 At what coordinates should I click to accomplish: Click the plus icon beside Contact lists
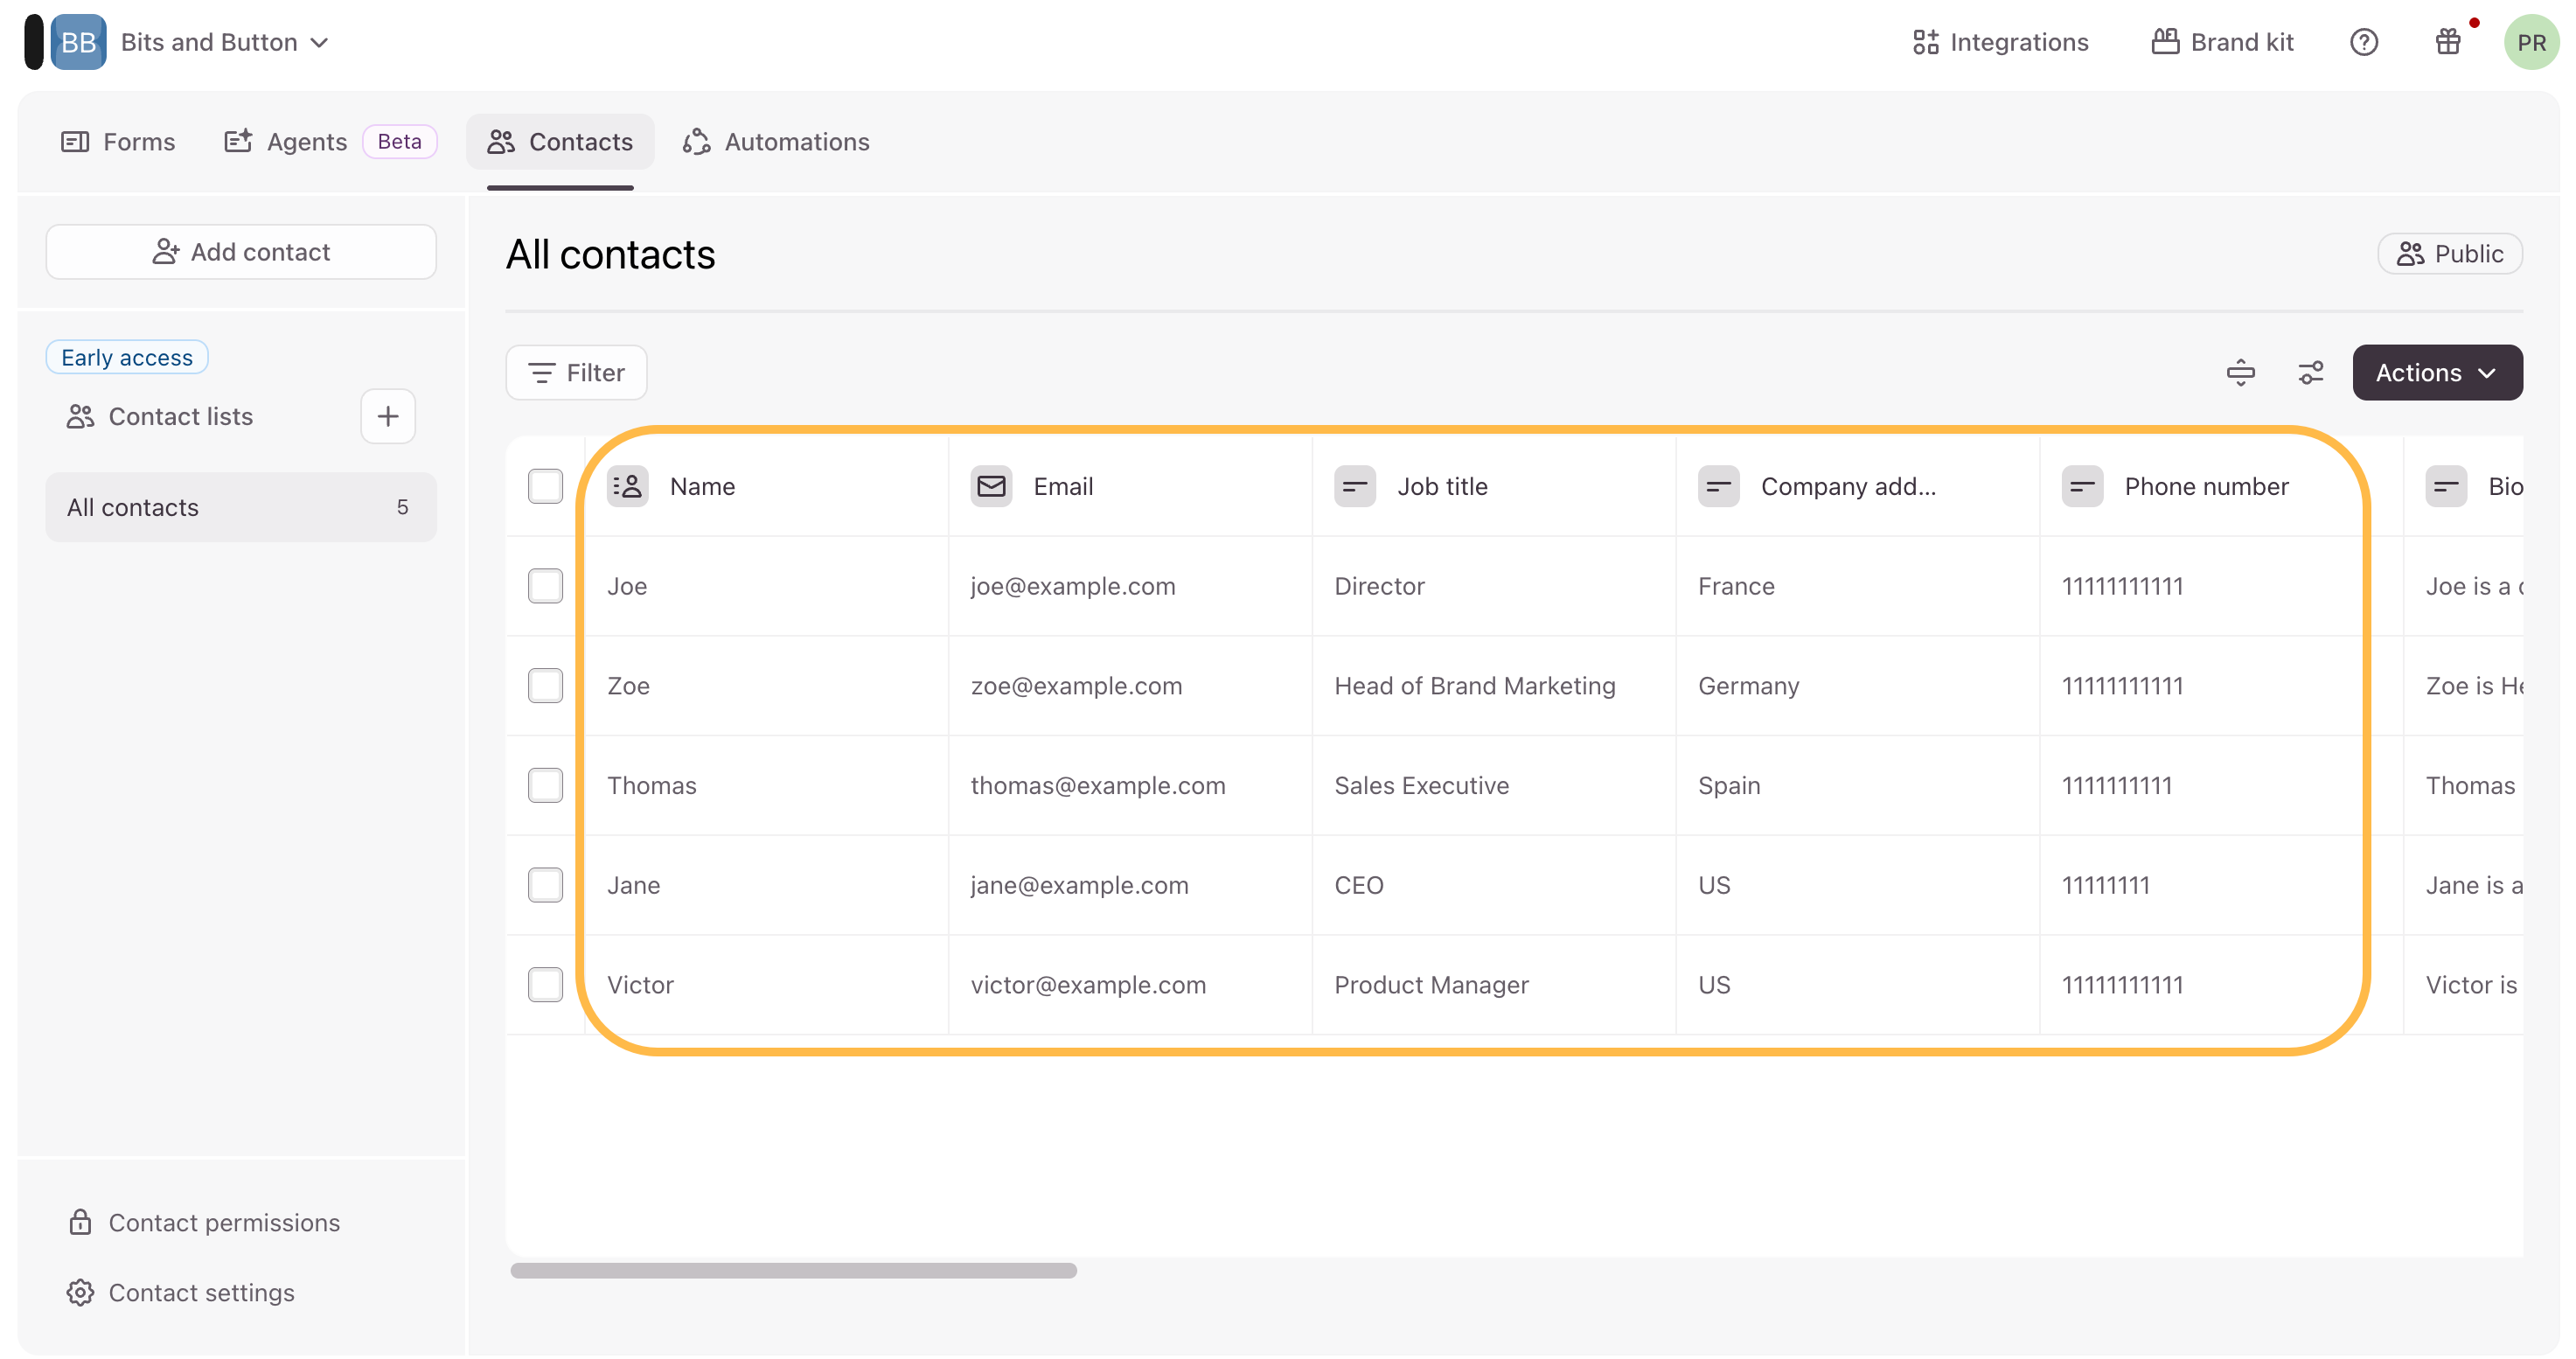coord(388,416)
